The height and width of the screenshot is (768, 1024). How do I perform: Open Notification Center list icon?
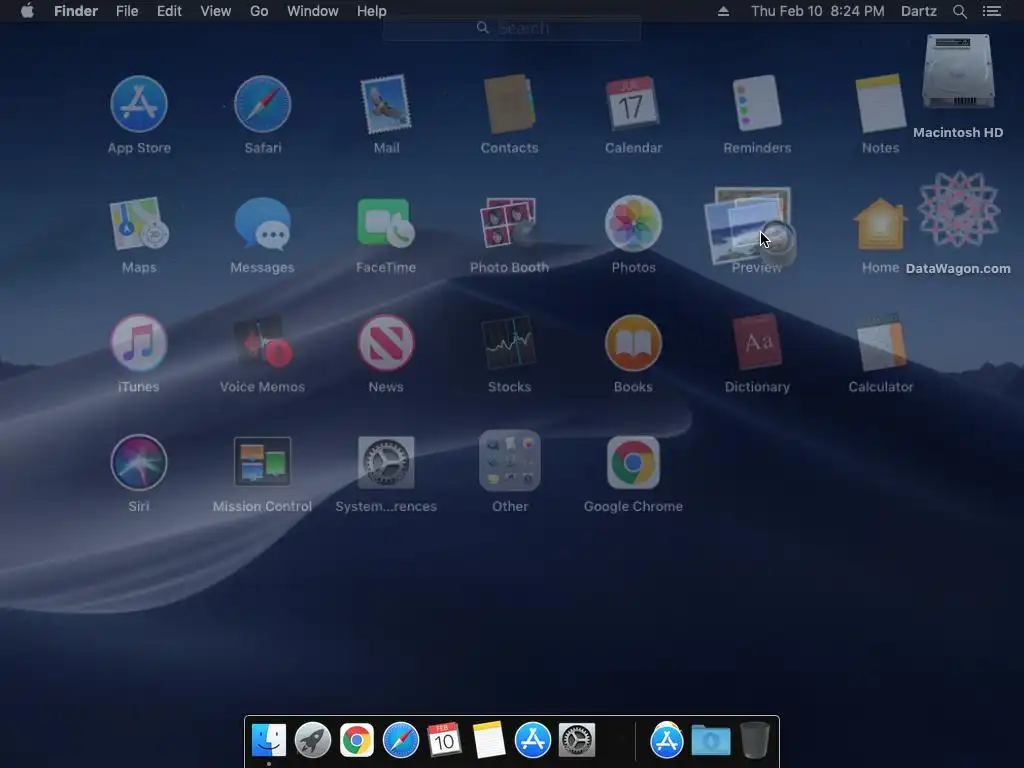point(991,11)
